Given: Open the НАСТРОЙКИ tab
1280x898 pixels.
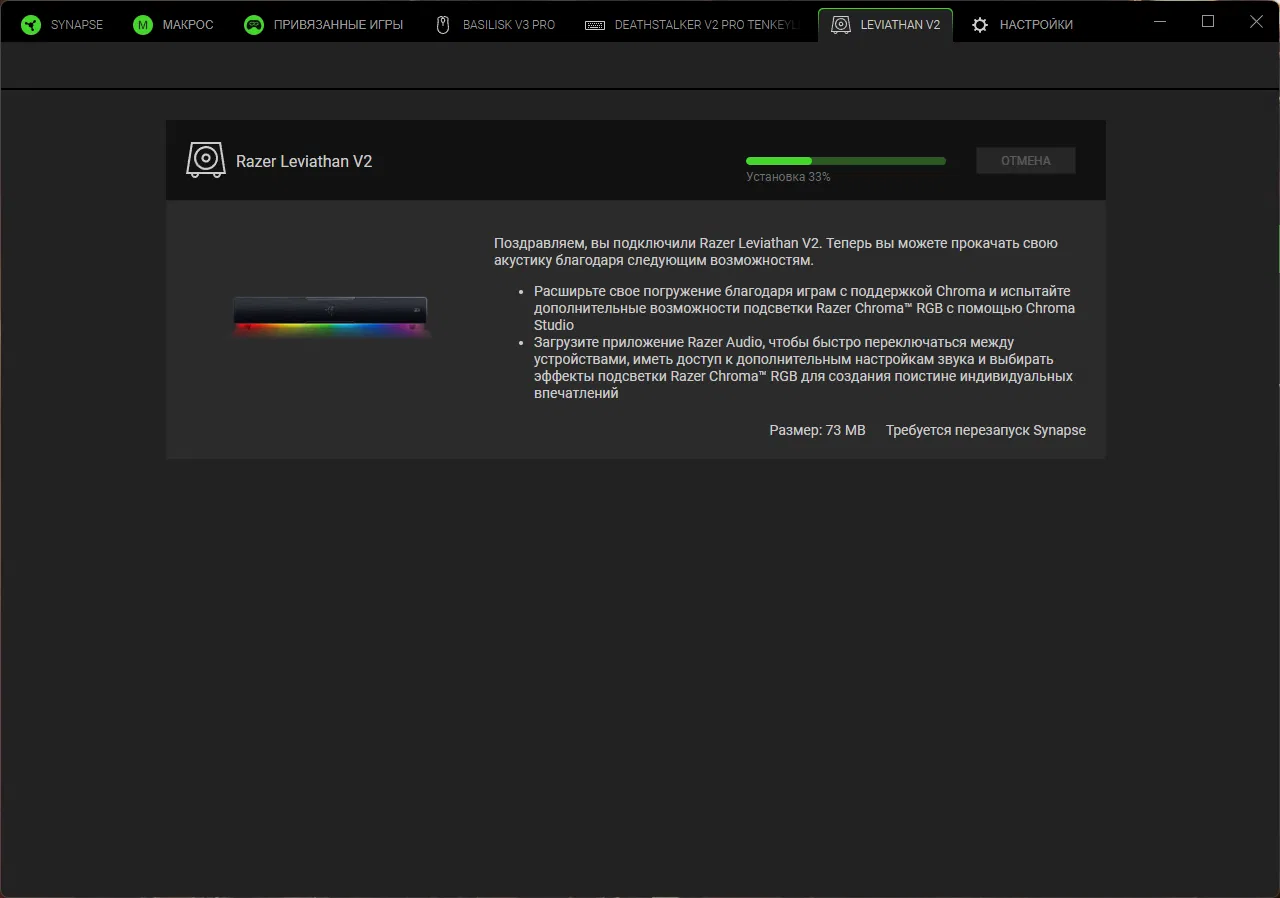Looking at the screenshot, I should click(1022, 25).
